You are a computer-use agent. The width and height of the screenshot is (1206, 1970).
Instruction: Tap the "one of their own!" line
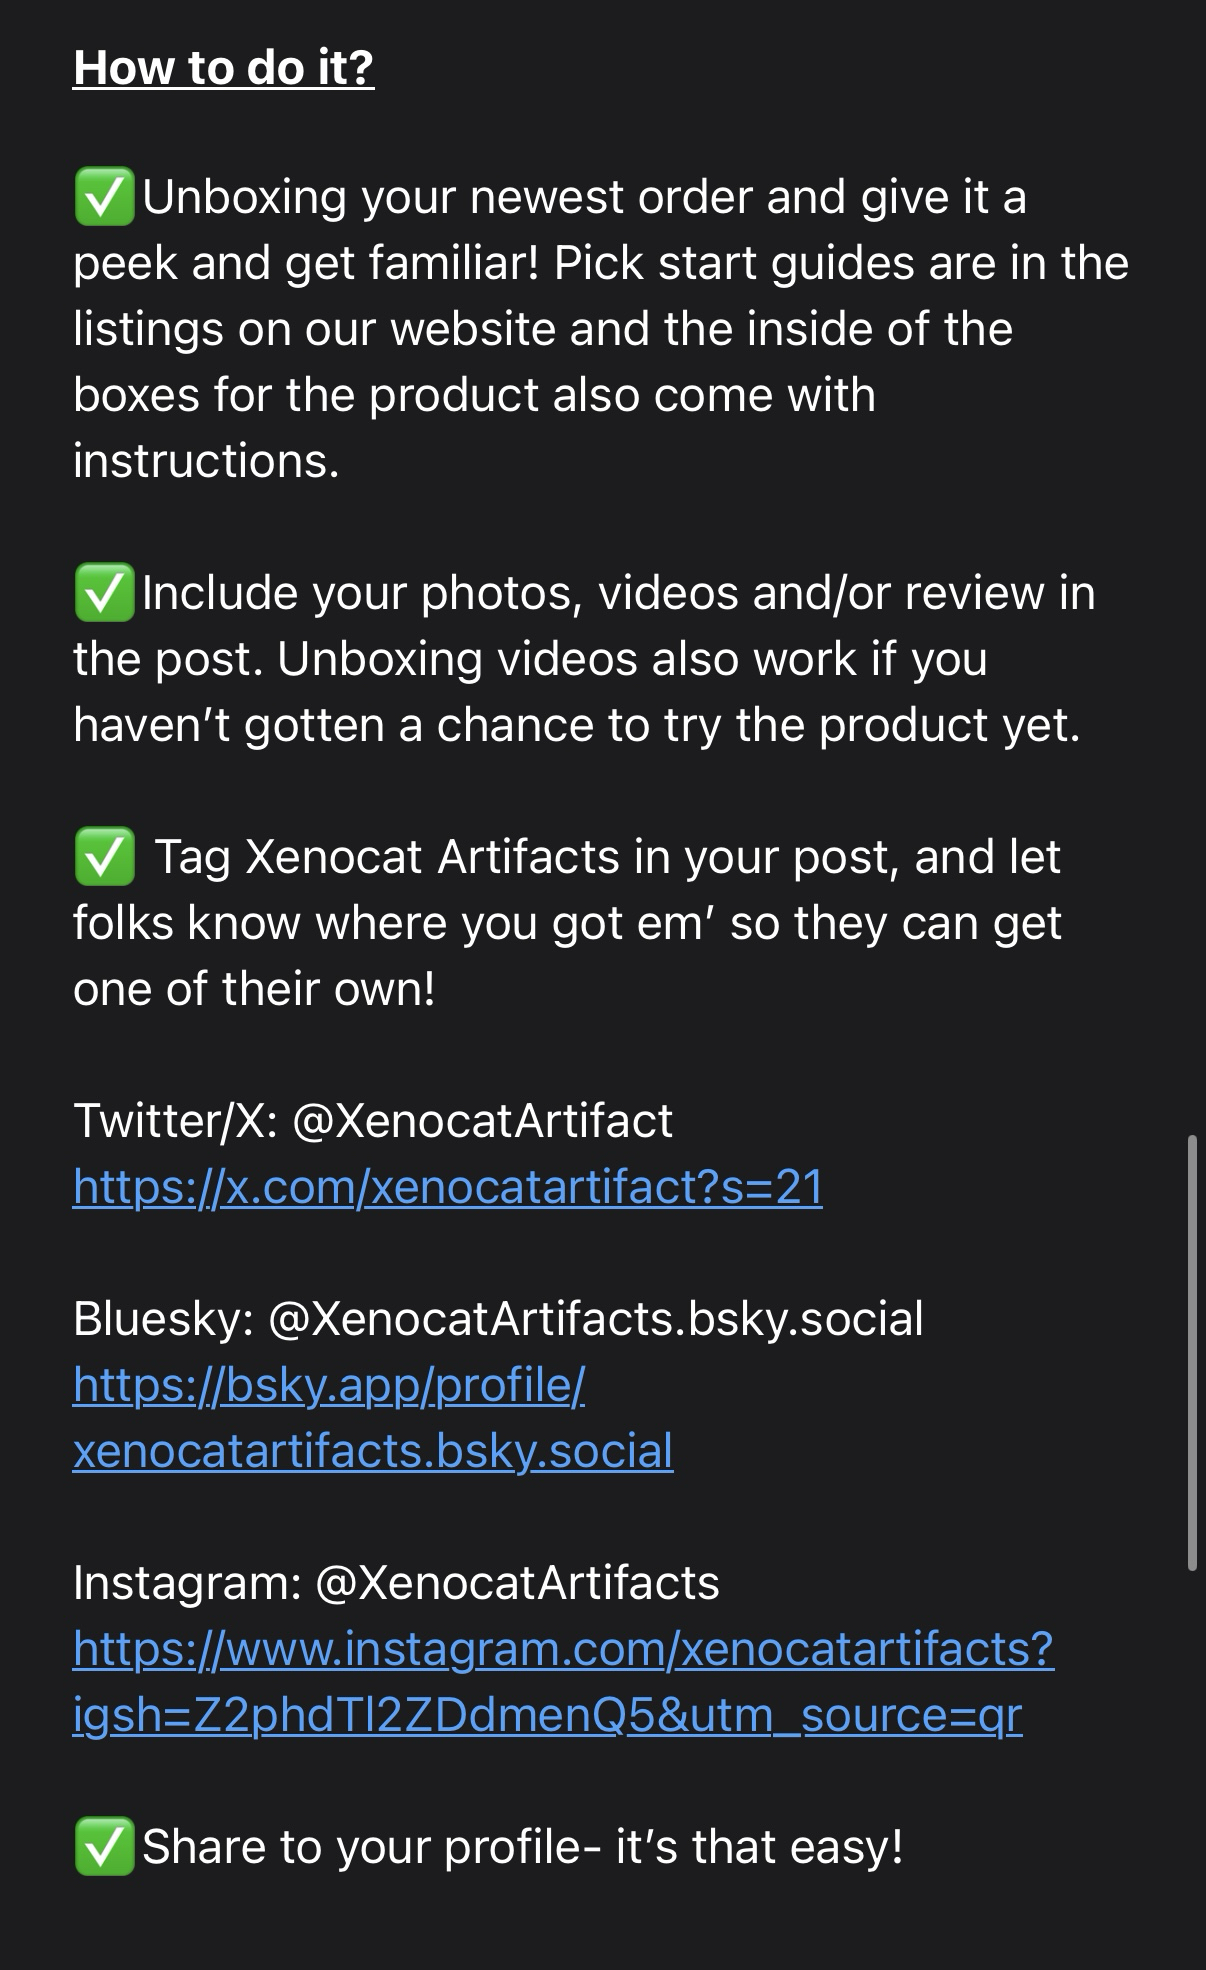pyautogui.click(x=255, y=989)
